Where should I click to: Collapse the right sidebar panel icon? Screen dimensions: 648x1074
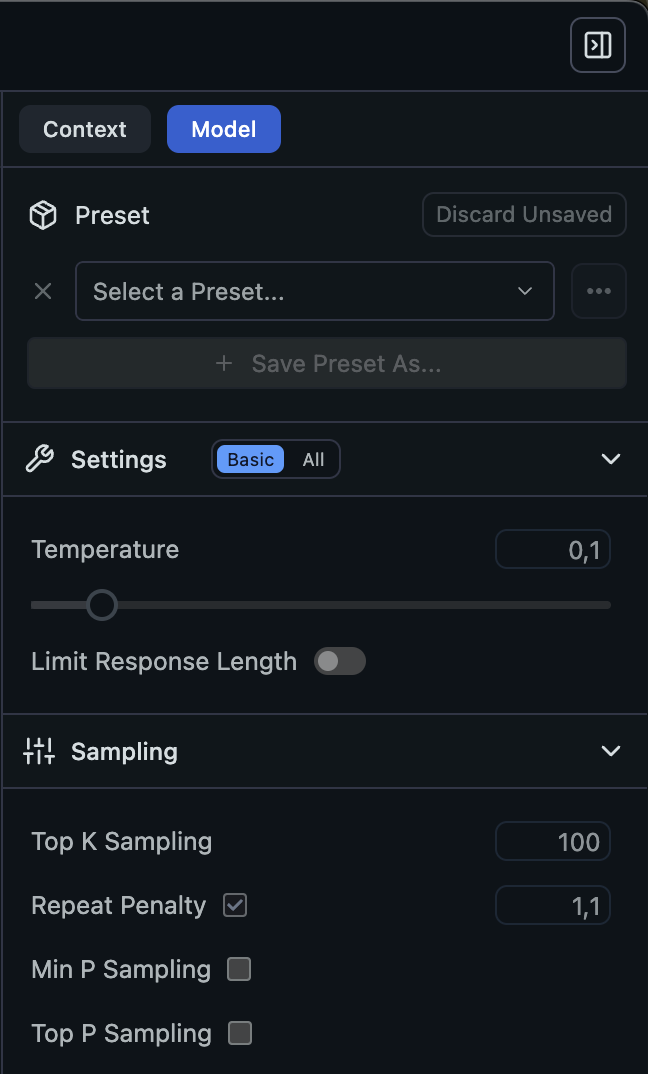pyautogui.click(x=598, y=45)
